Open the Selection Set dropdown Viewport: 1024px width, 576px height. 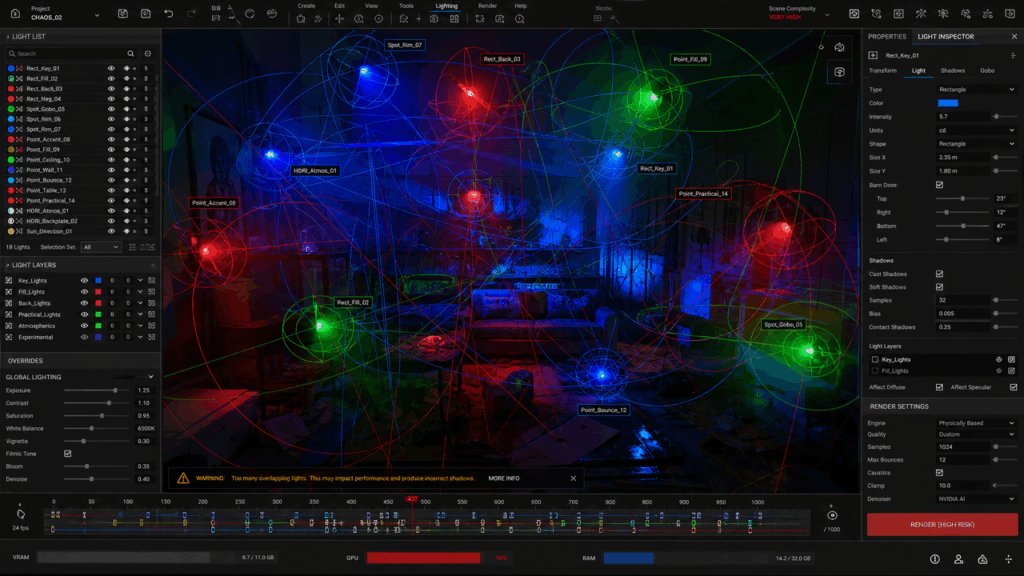[101, 247]
